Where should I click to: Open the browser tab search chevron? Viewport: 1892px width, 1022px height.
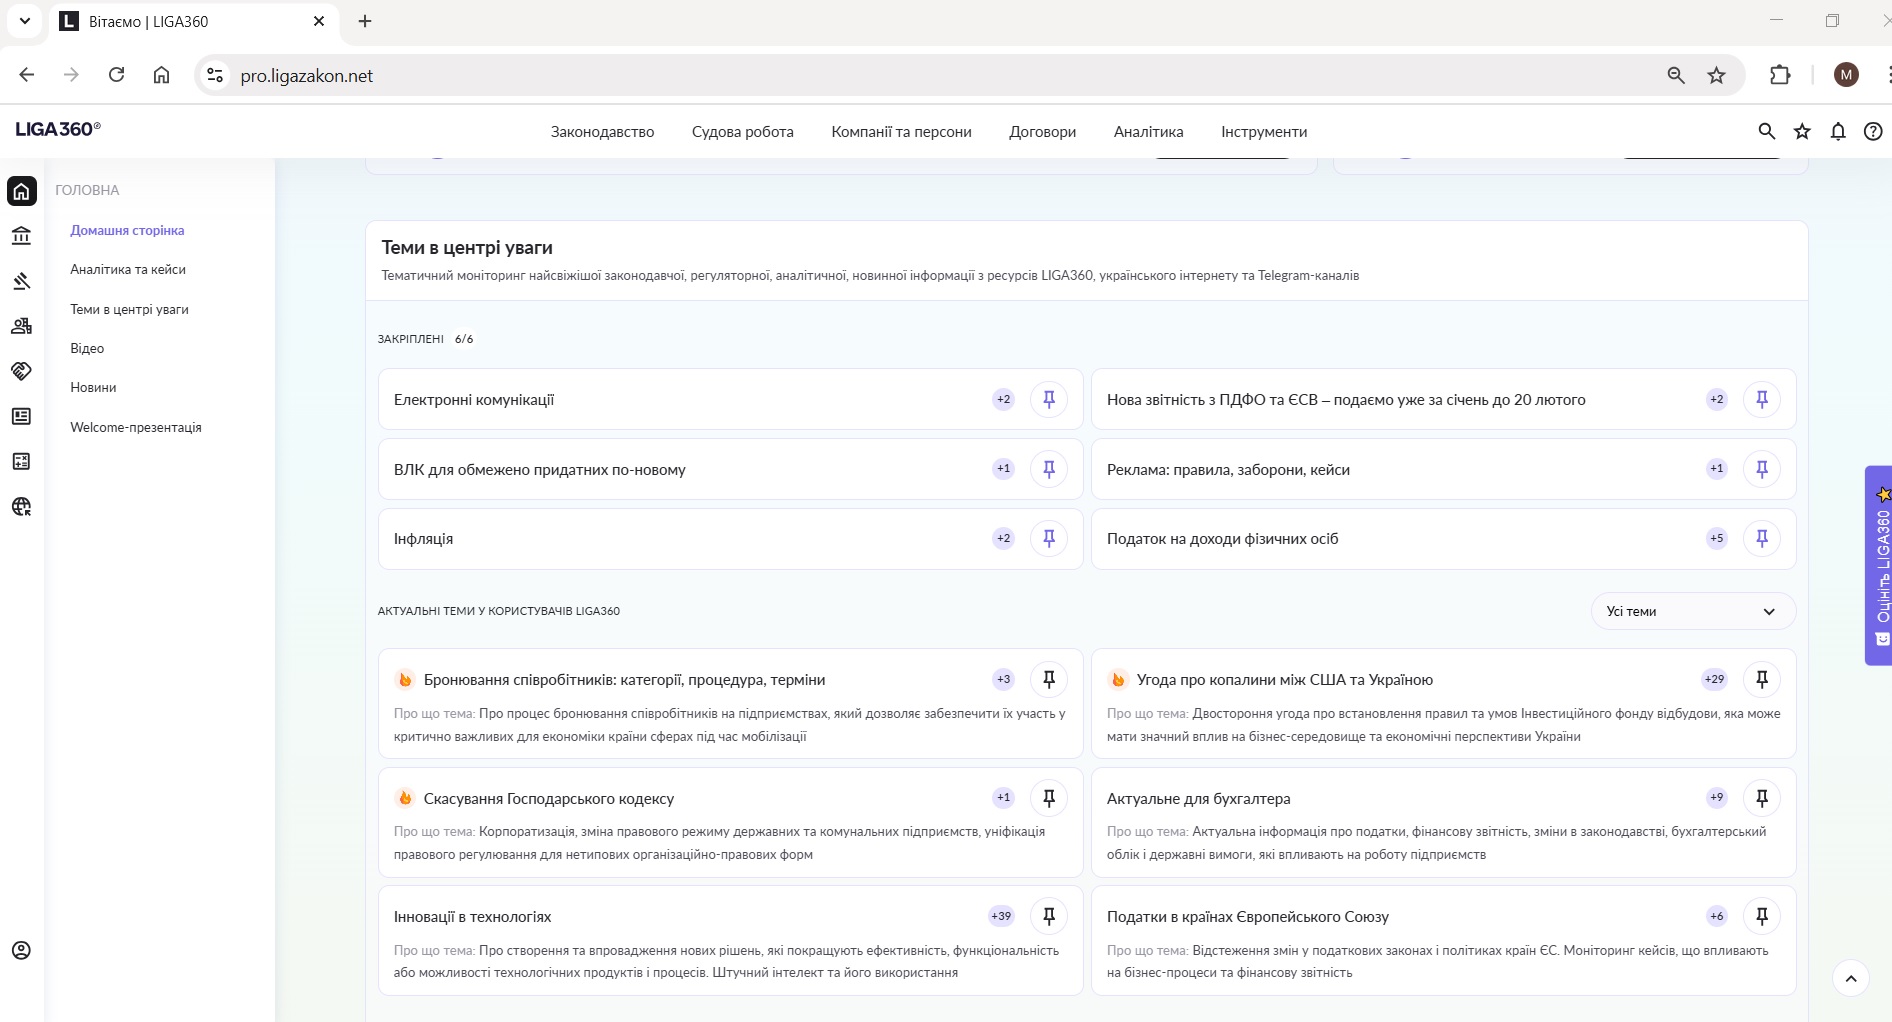click(x=25, y=21)
